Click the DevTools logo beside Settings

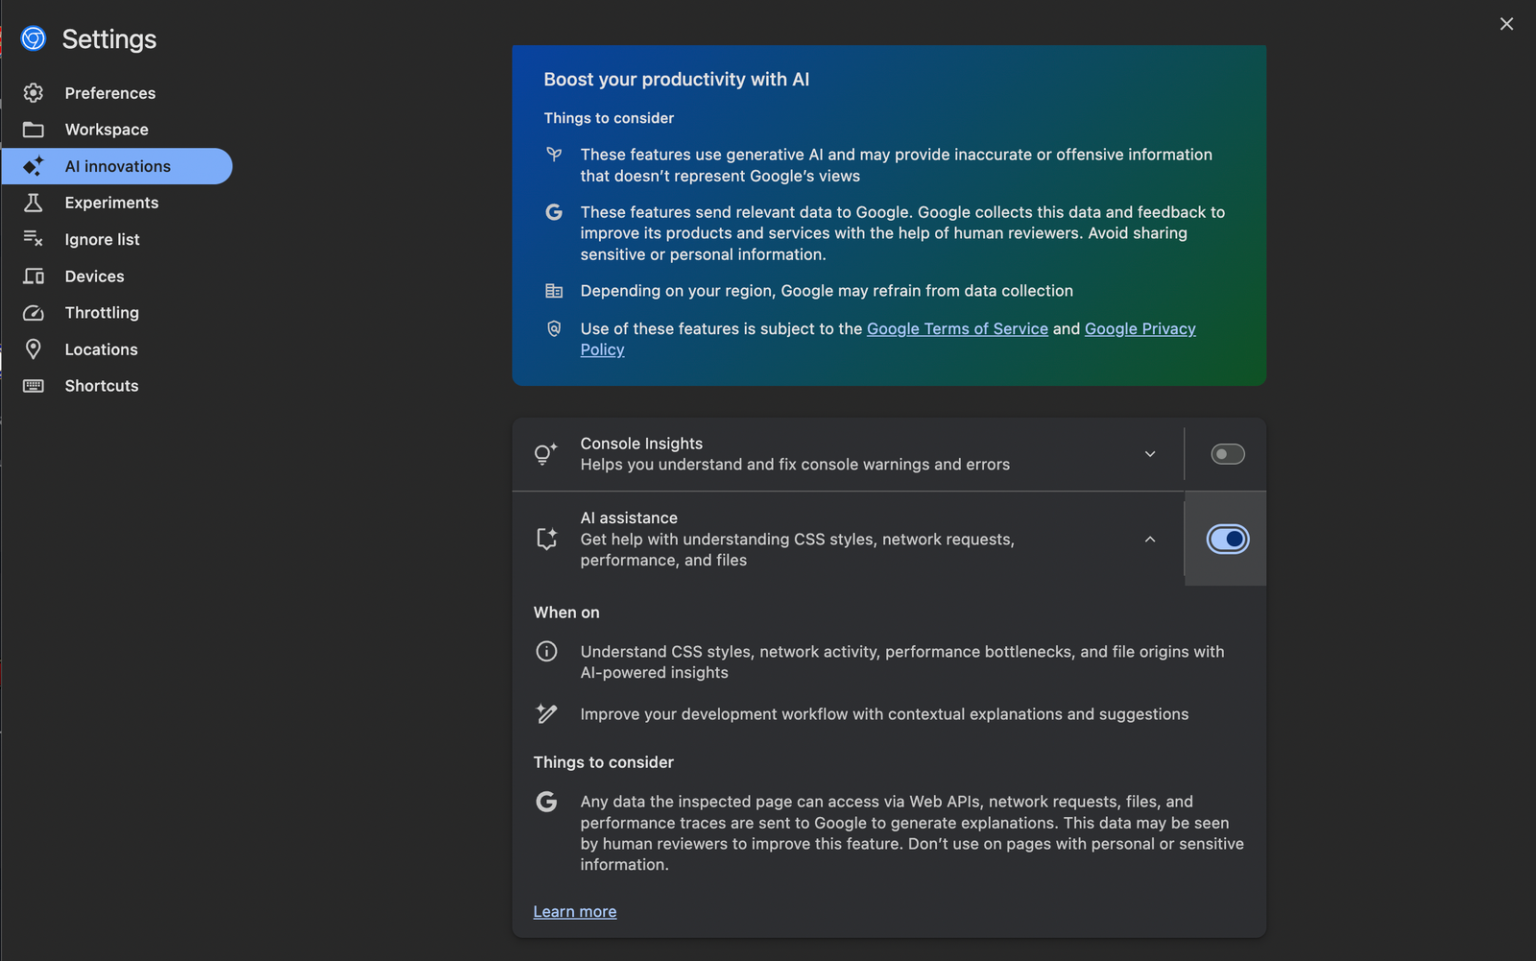[x=33, y=39]
